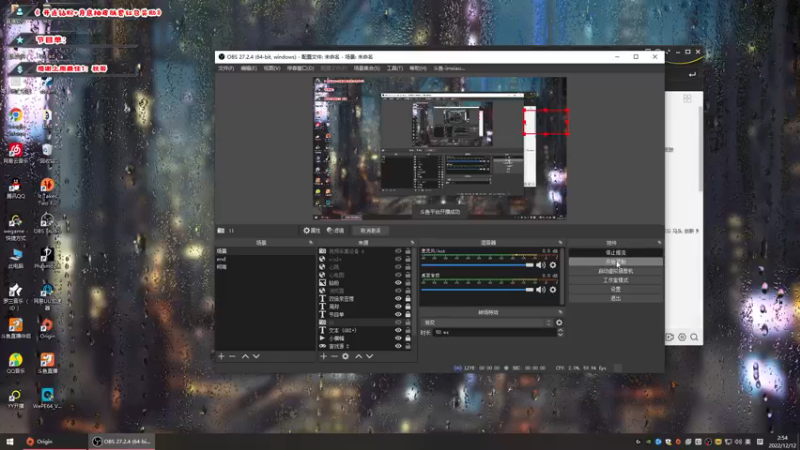
Task: Decrease transition 时长 with down stepper arrow
Action: [560, 334]
